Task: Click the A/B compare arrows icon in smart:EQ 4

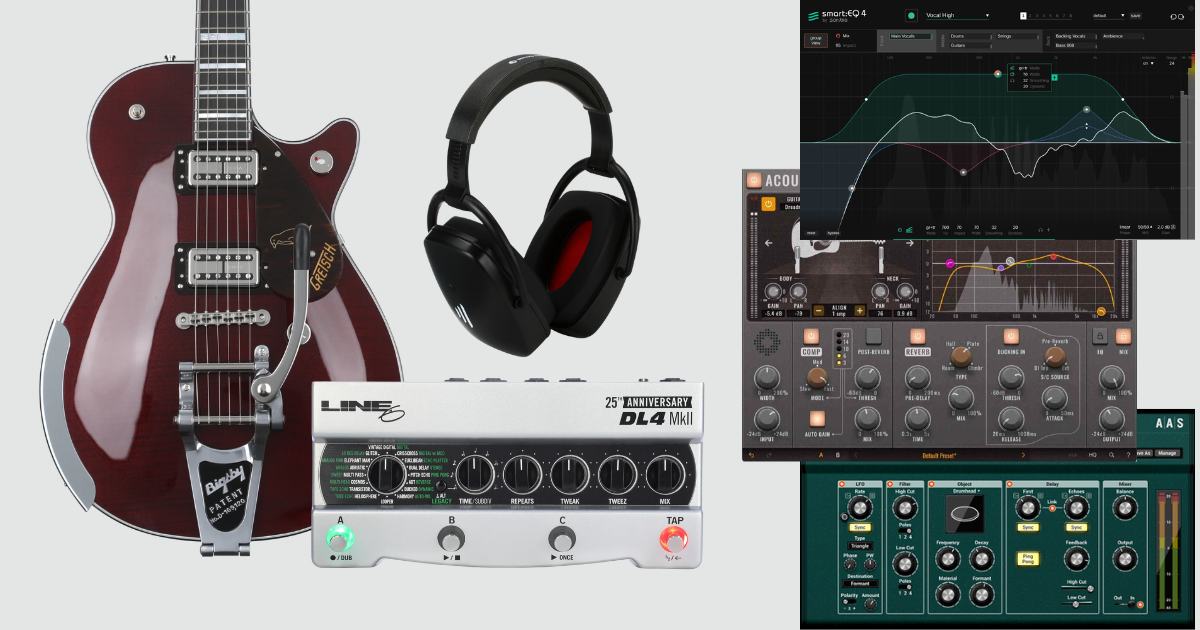Action: tap(1177, 17)
